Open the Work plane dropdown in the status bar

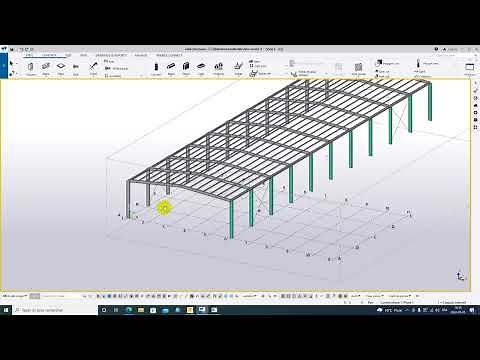tap(15, 296)
